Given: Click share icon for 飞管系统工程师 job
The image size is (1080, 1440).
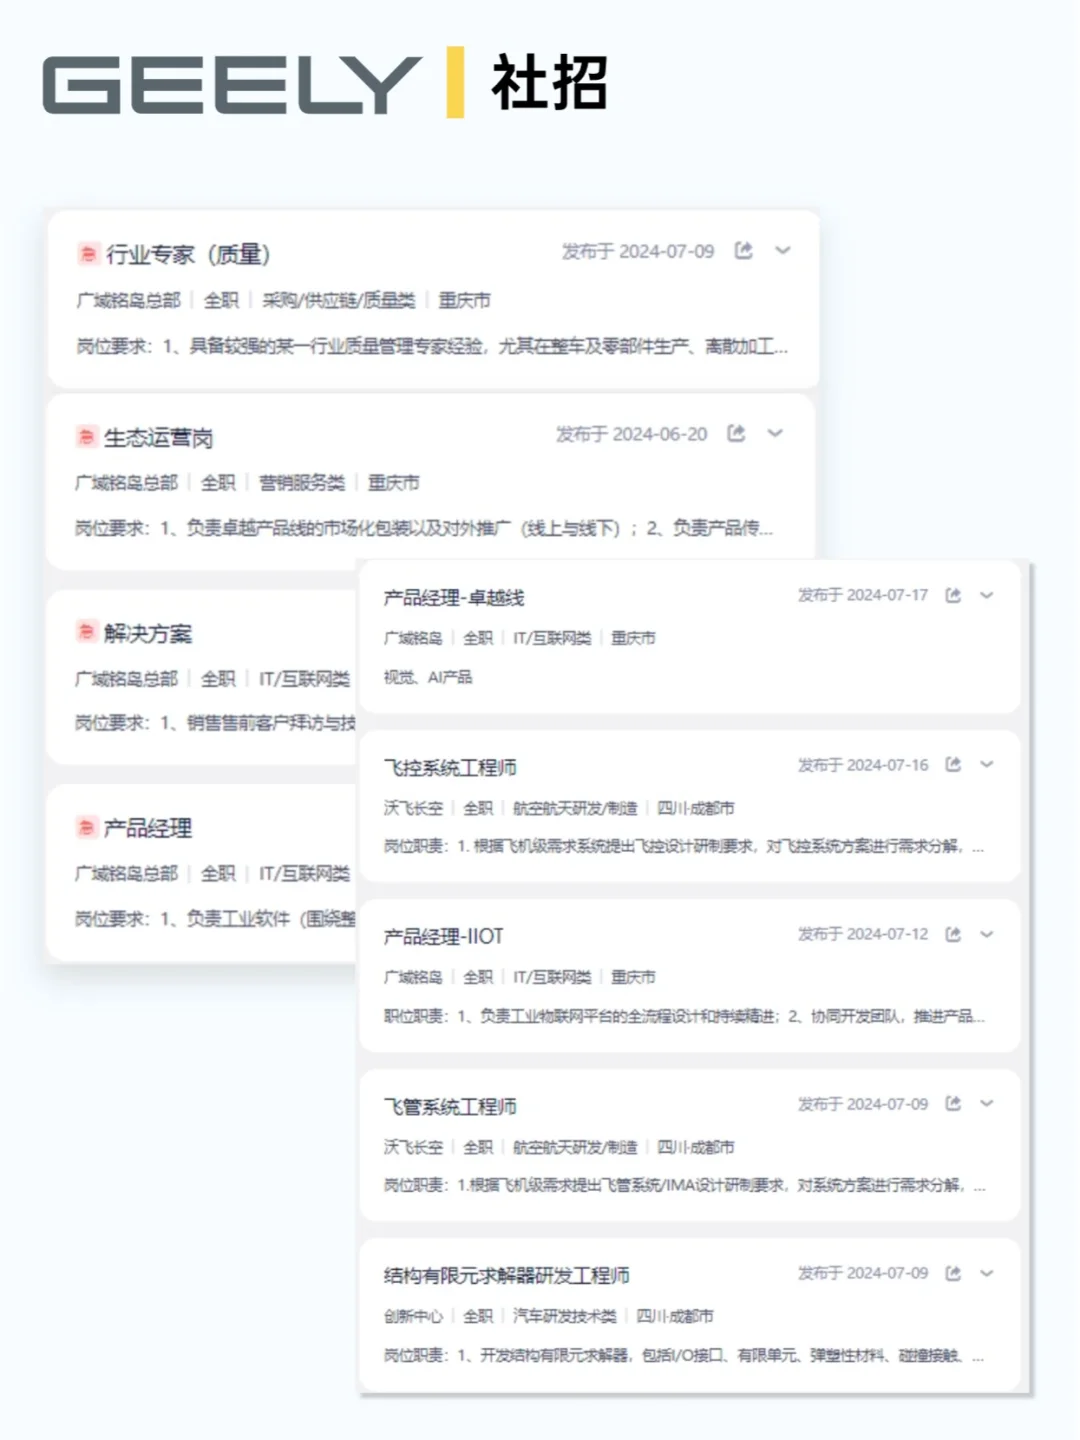Looking at the screenshot, I should click(953, 1103).
